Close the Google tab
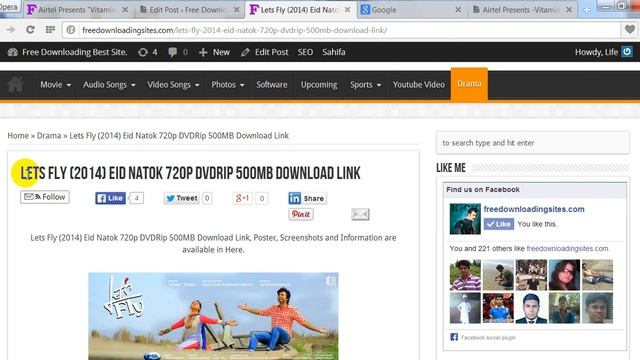Image resolution: width=640 pixels, height=360 pixels. (458, 9)
